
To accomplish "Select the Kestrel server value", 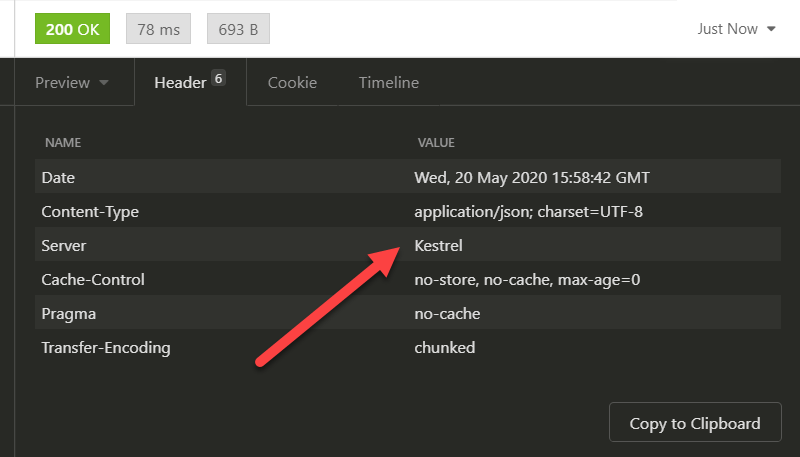I will [438, 245].
